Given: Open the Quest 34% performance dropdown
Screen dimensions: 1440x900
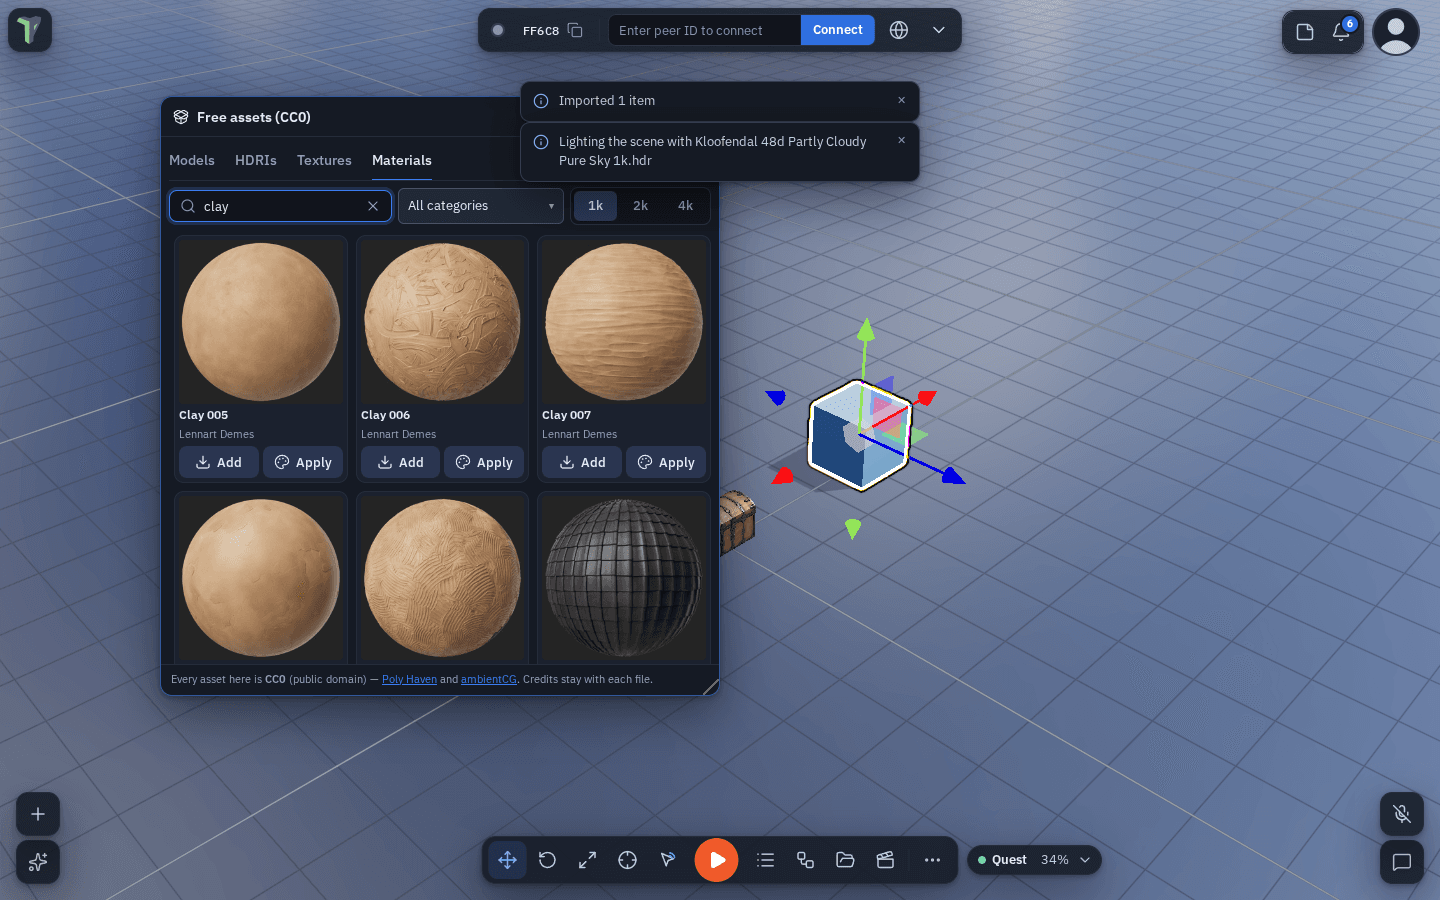Looking at the screenshot, I should coord(1034,860).
